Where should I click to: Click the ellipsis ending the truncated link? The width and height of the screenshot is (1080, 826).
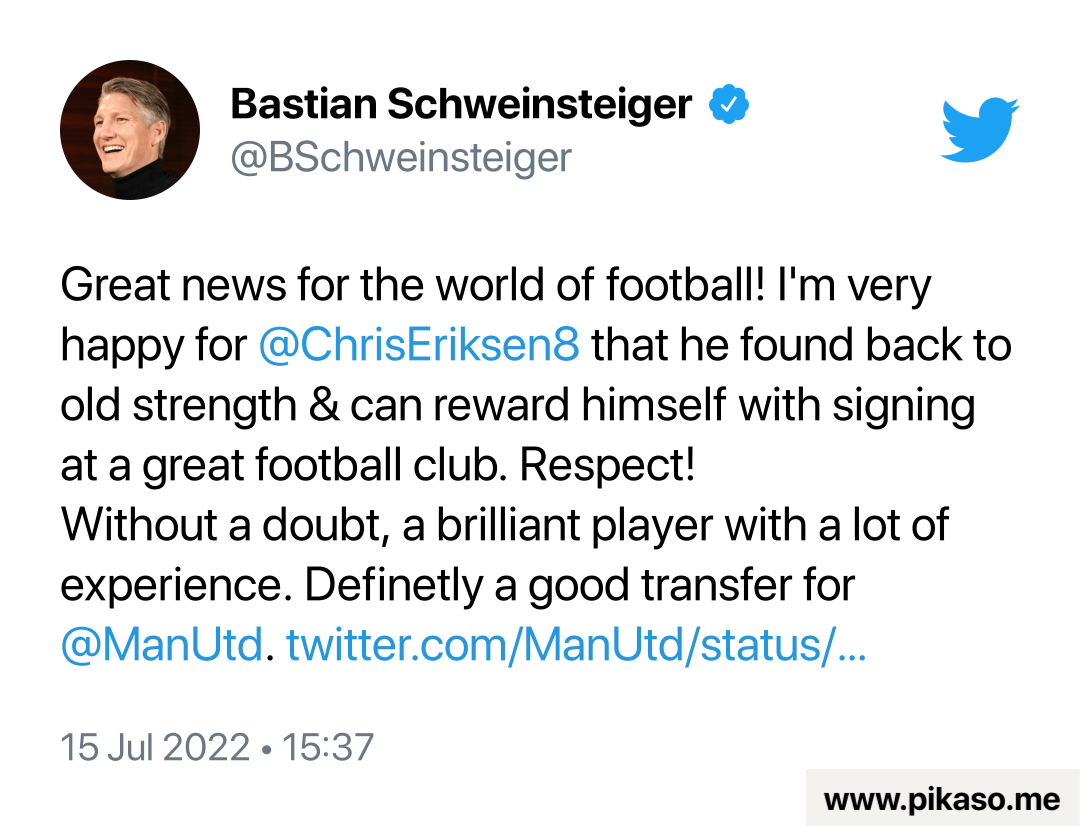(849, 645)
